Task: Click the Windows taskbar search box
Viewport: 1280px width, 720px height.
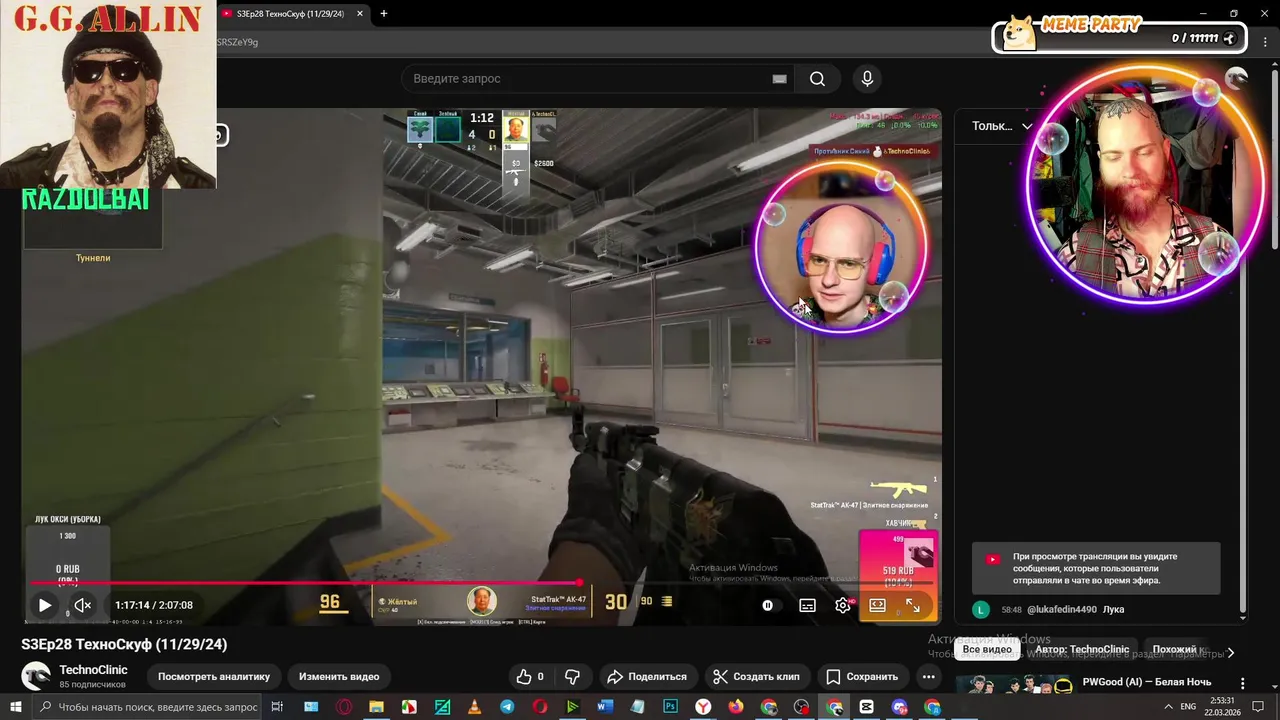Action: (148, 707)
